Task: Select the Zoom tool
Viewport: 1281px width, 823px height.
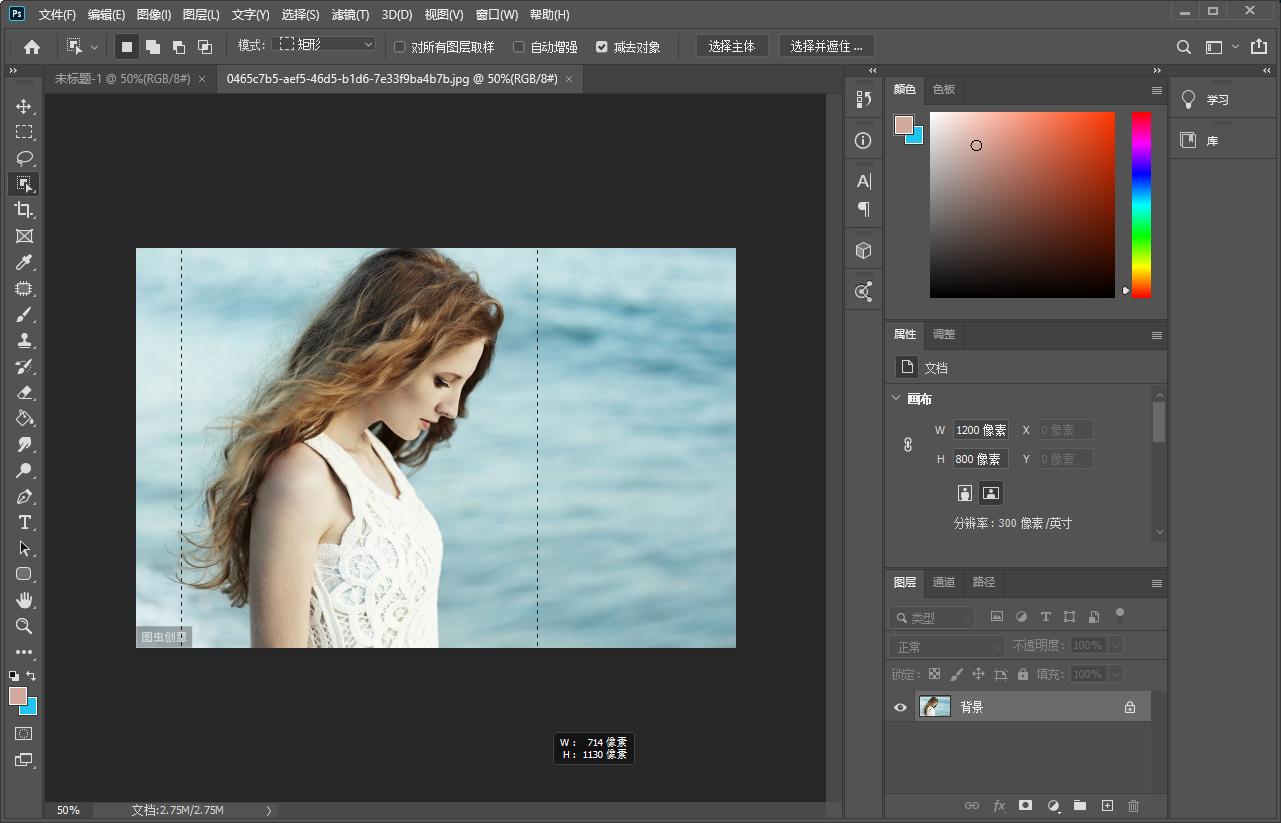Action: click(24, 626)
